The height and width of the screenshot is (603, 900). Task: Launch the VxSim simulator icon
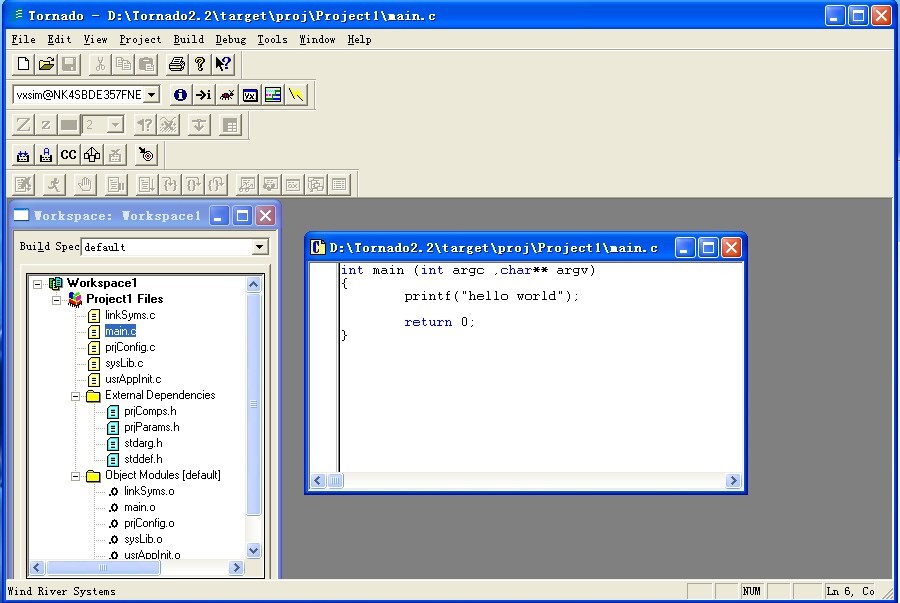250,95
